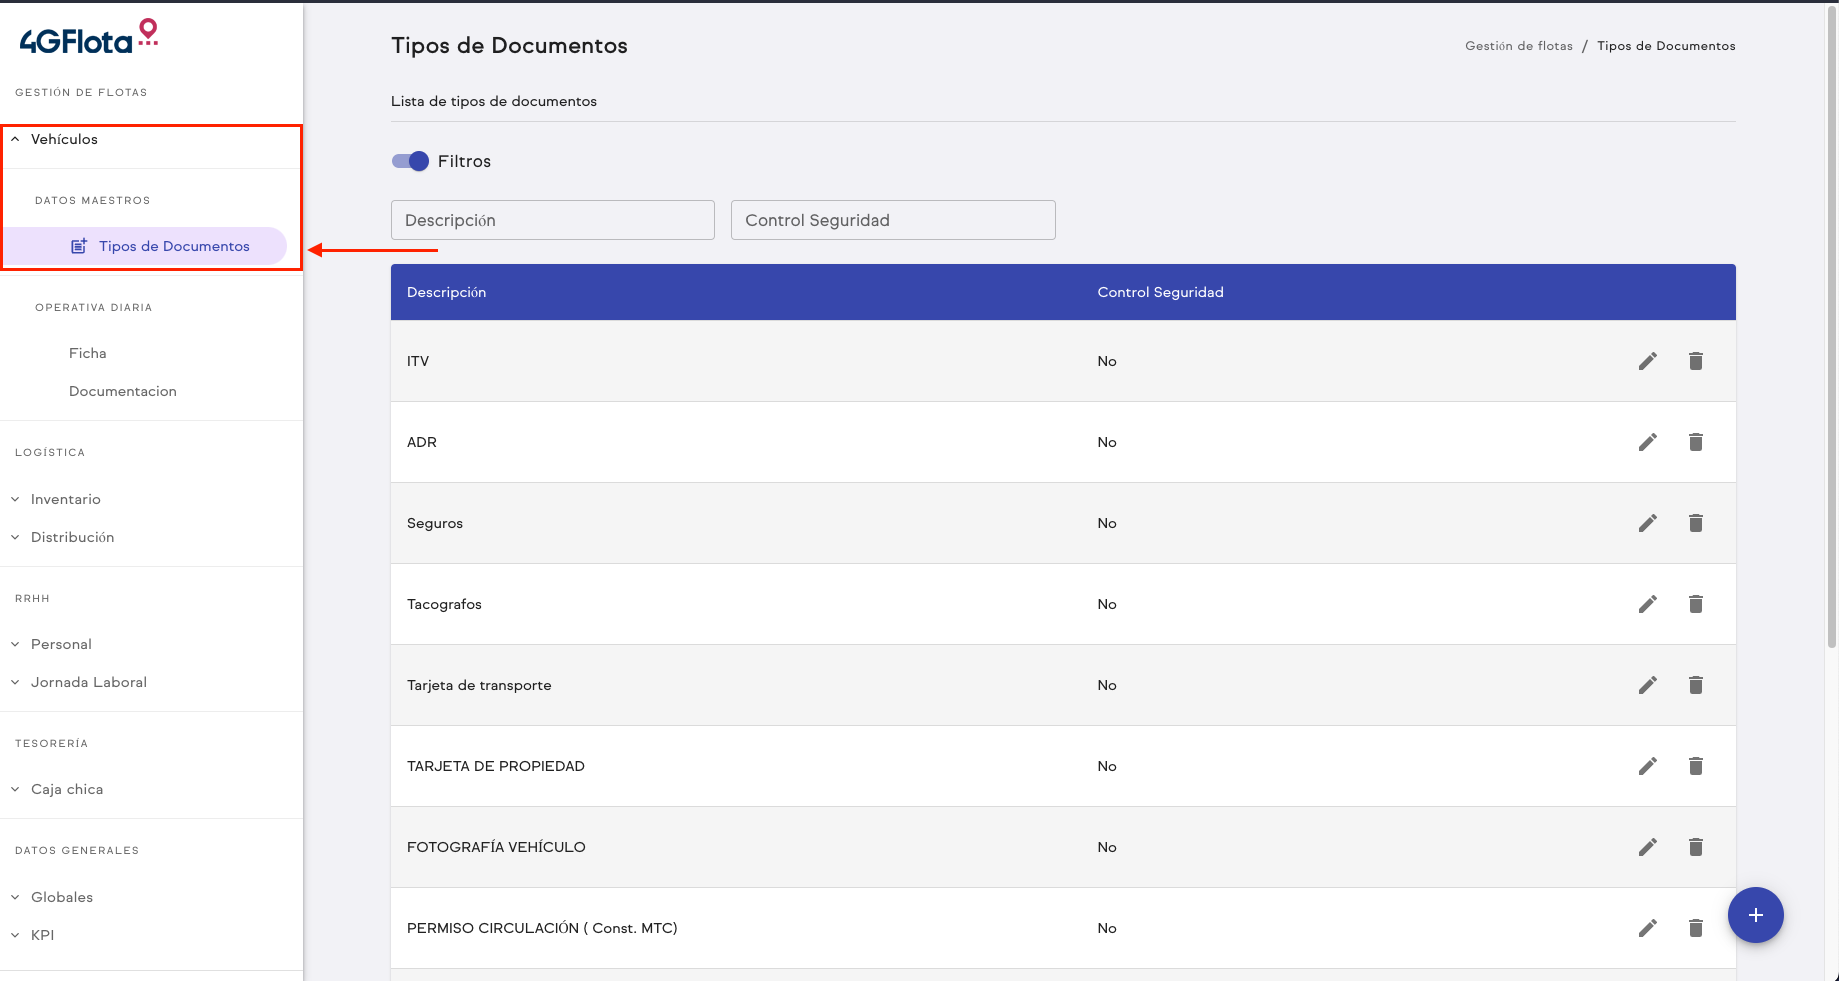Edit the Tarjeta de transporte entry
1839x981 pixels.
click(1647, 685)
